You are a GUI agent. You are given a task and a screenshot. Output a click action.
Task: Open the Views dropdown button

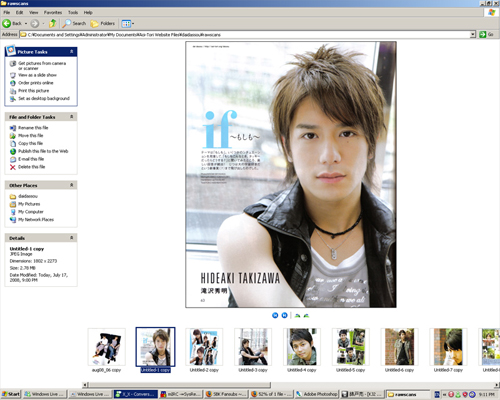coord(128,24)
